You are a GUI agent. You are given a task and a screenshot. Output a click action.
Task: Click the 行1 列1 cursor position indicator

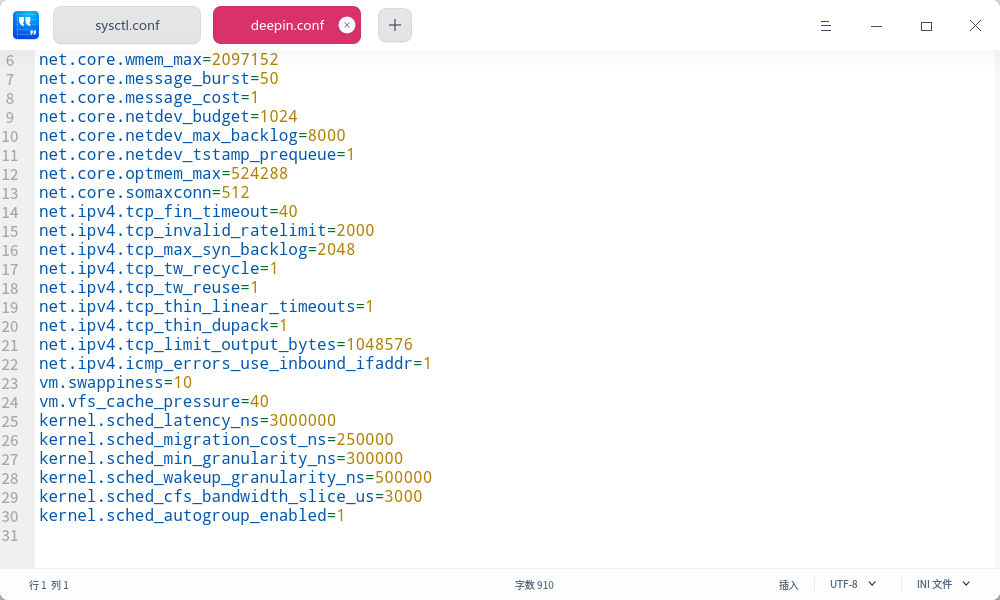pyautogui.click(x=48, y=584)
